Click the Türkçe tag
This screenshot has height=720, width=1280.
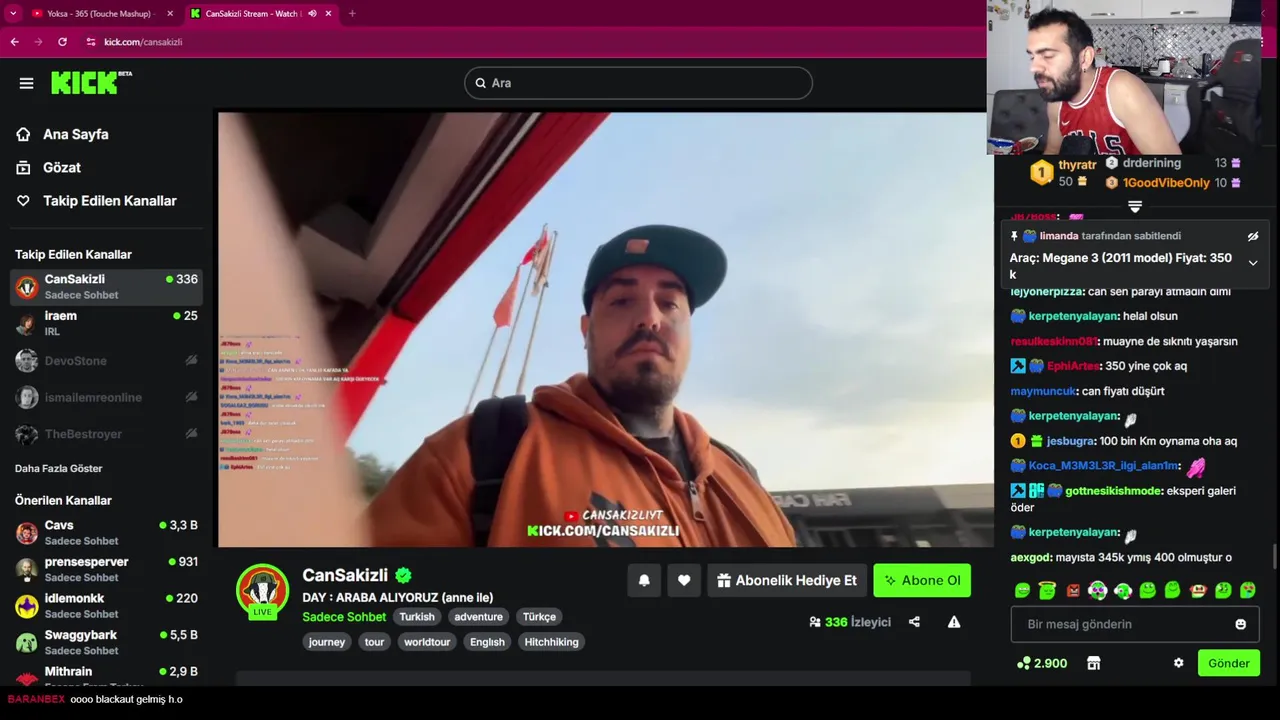click(x=539, y=617)
